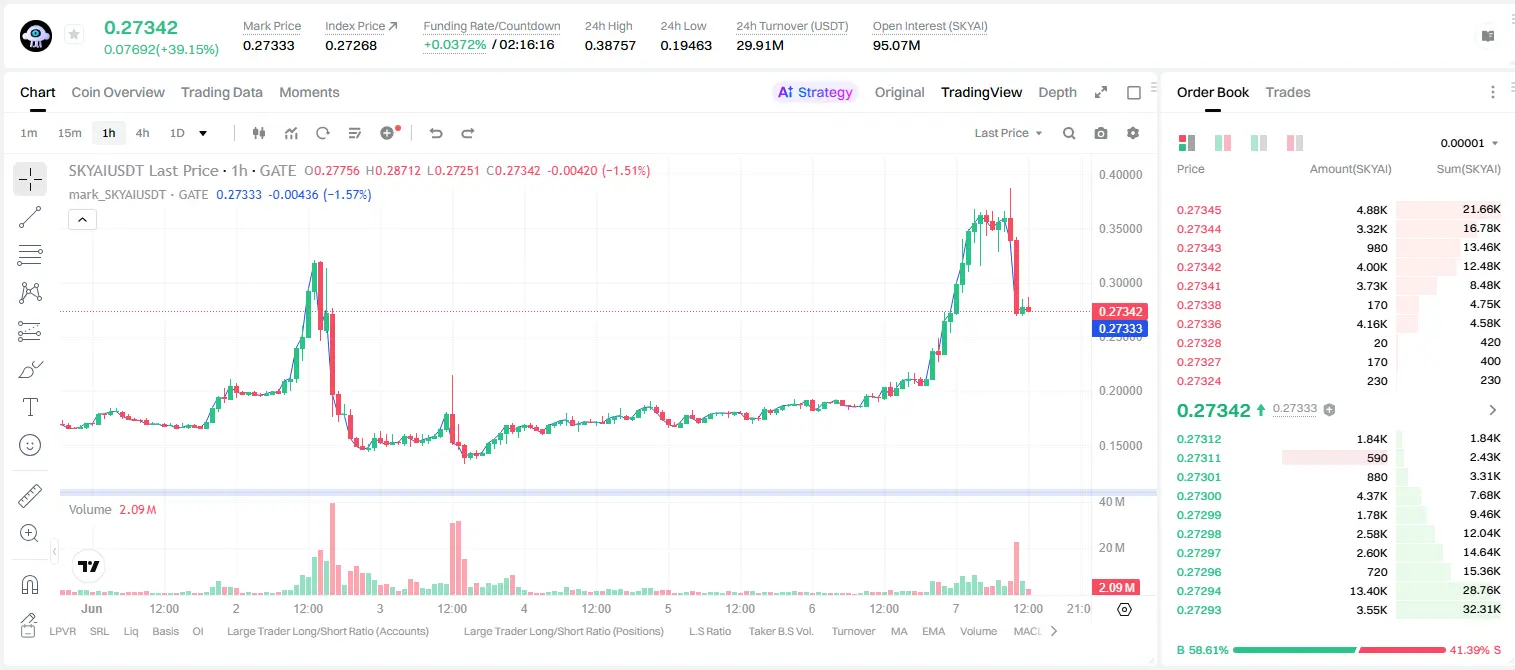Open the Moments tab
Screen dimensions: 1515x670
point(309,92)
